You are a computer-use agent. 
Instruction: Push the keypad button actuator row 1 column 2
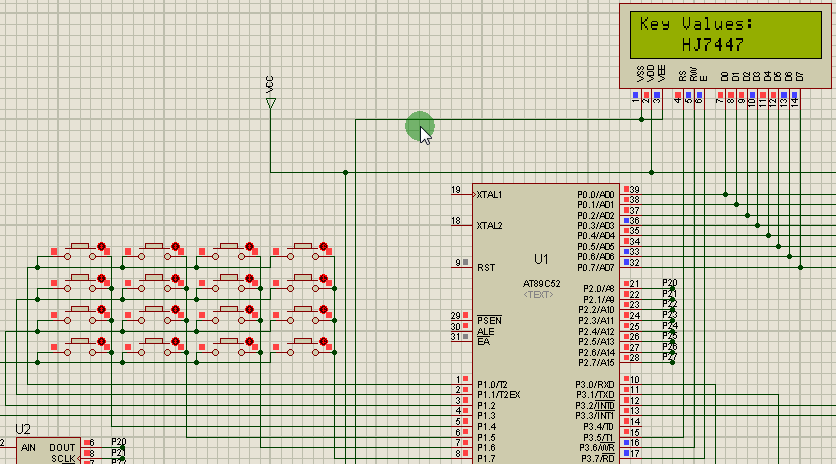(154, 246)
